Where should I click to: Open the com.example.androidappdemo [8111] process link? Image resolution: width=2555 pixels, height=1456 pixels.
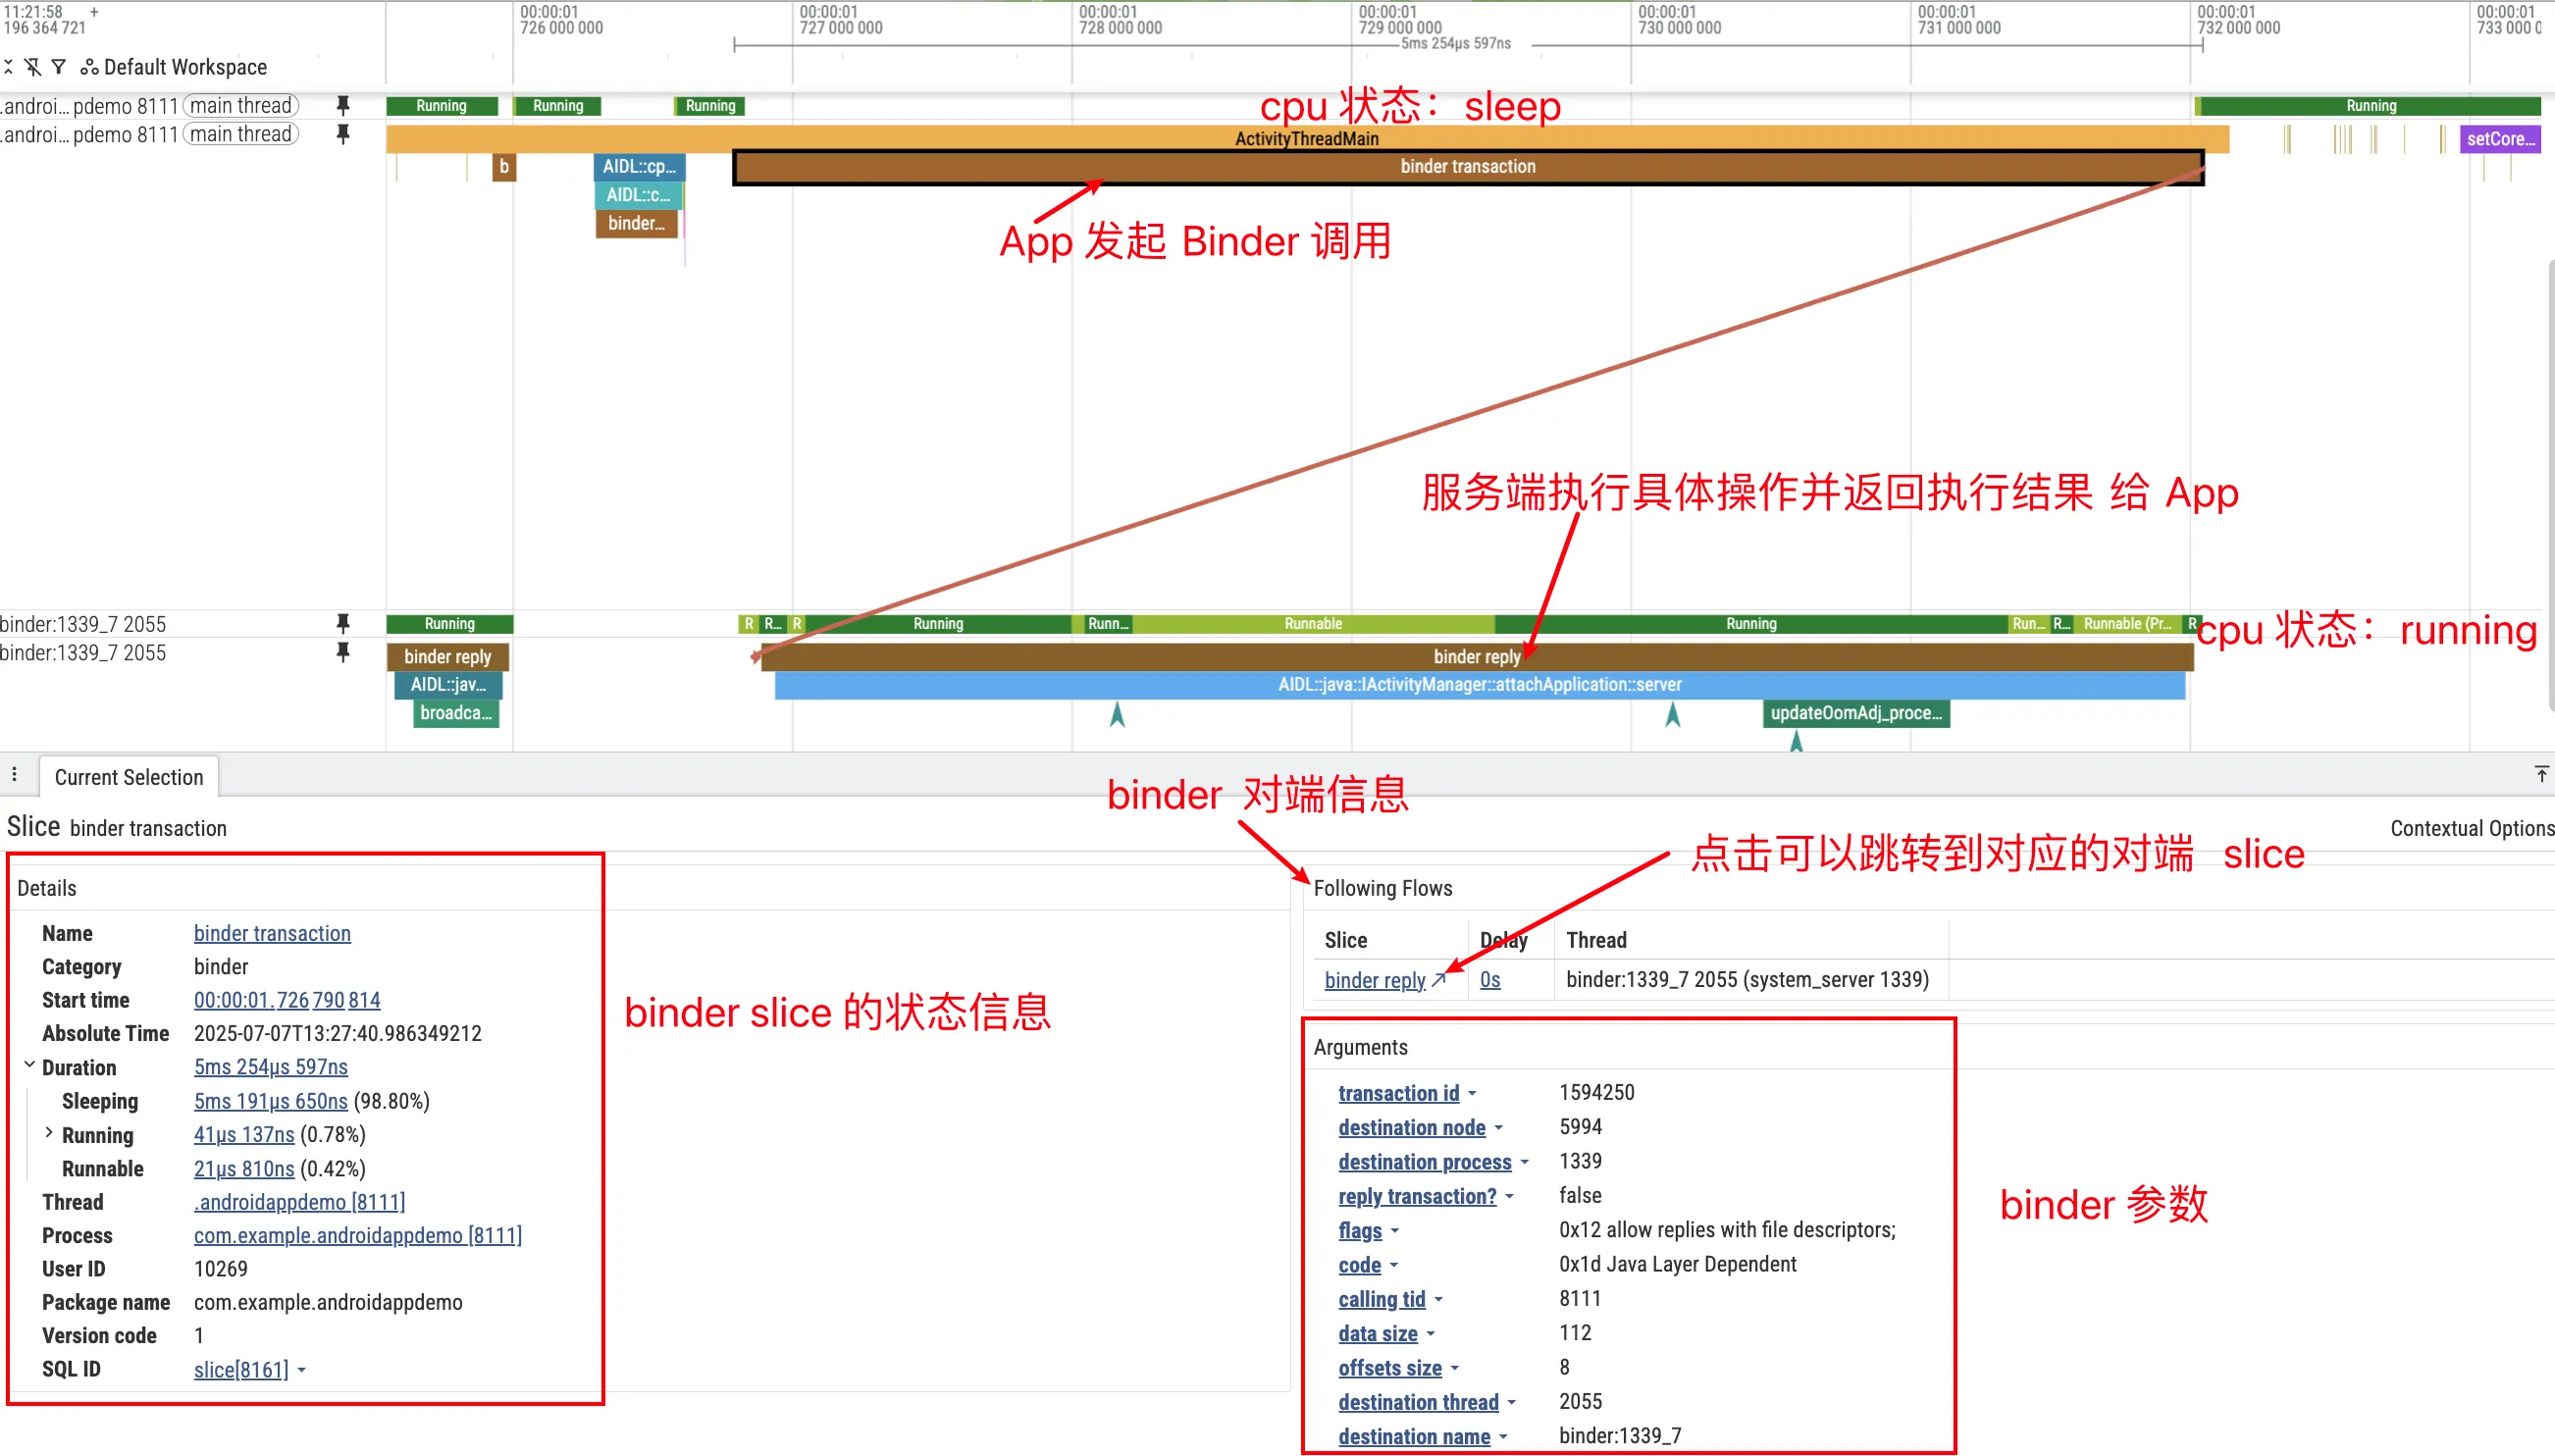[x=357, y=1235]
